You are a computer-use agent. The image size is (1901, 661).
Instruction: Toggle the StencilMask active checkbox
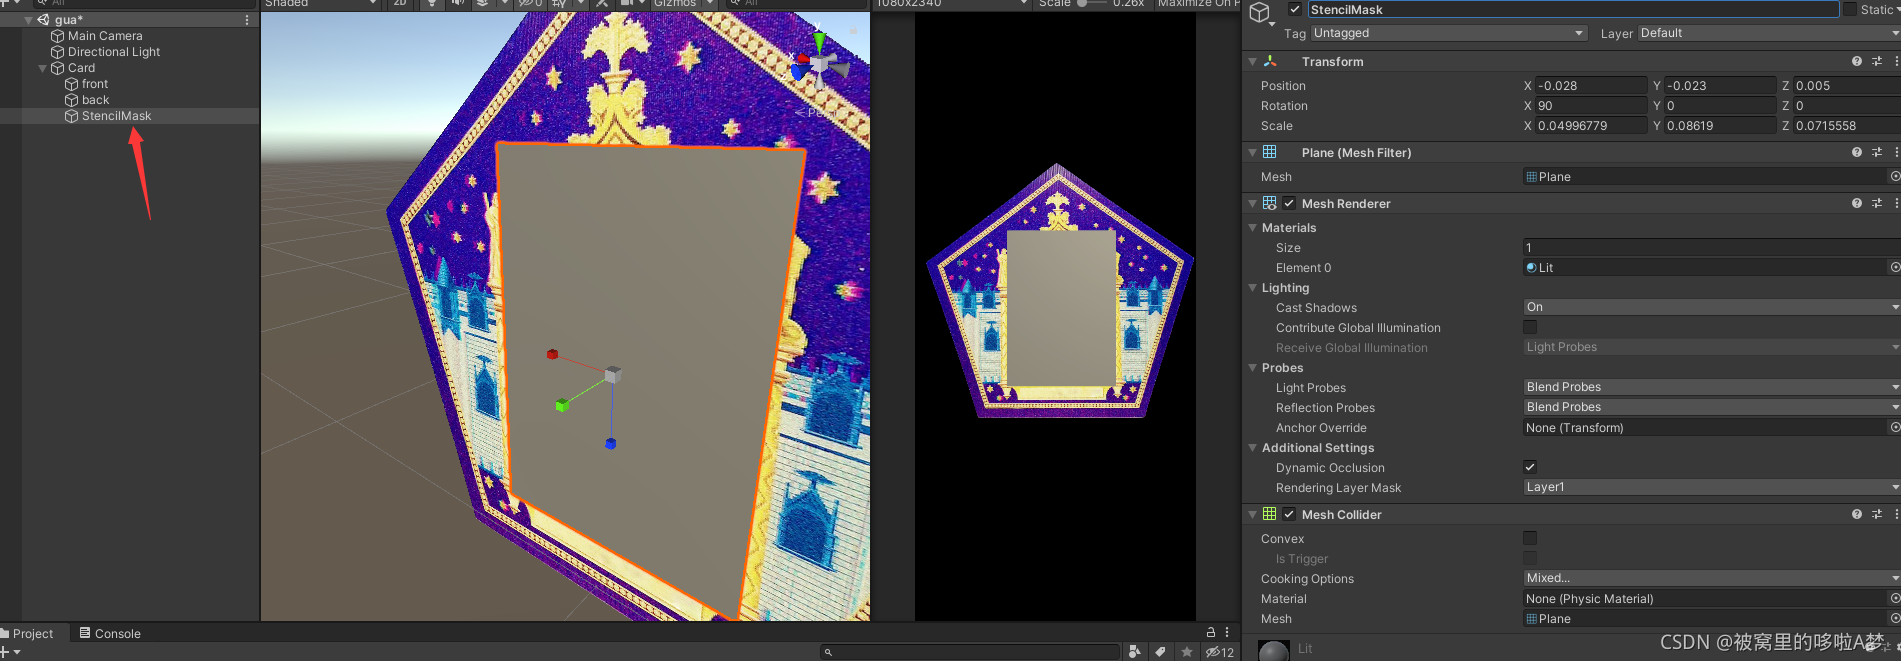1295,10
